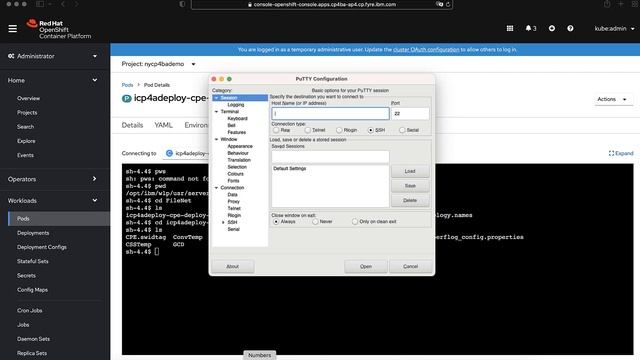This screenshot has width=640, height=360.
Task: Click the Save session button
Action: [410, 186]
